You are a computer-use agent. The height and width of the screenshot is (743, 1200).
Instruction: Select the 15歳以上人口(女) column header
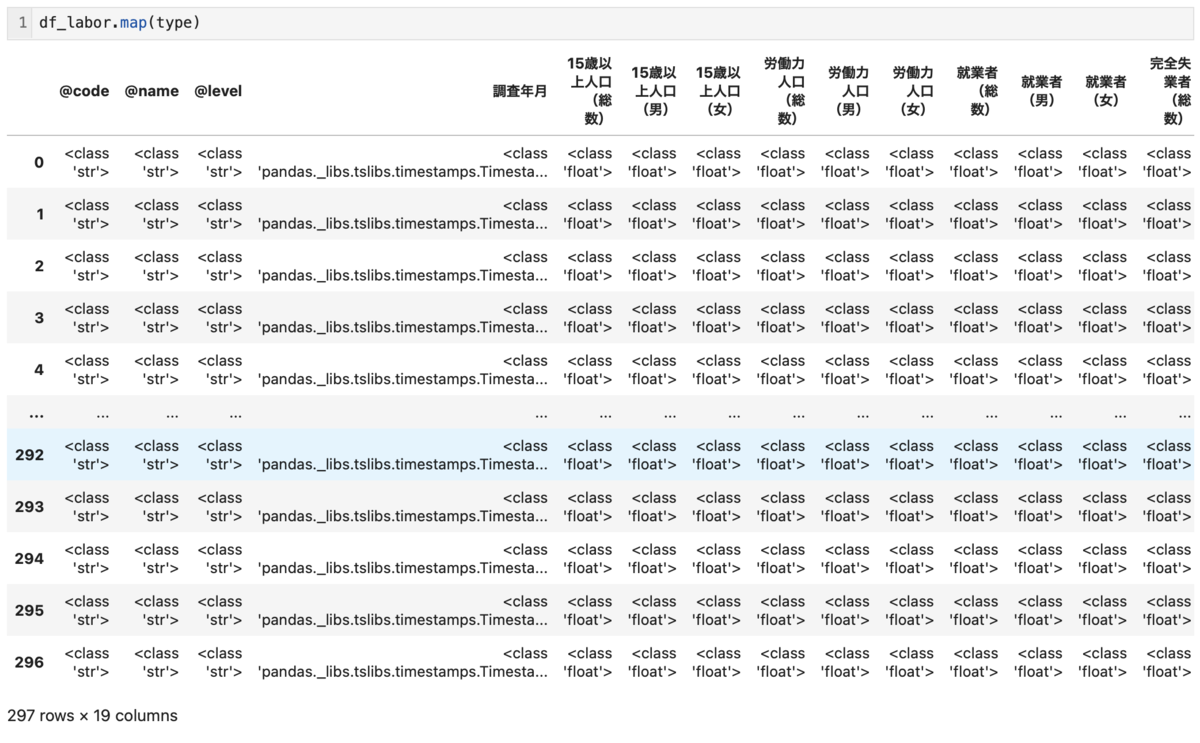point(718,91)
